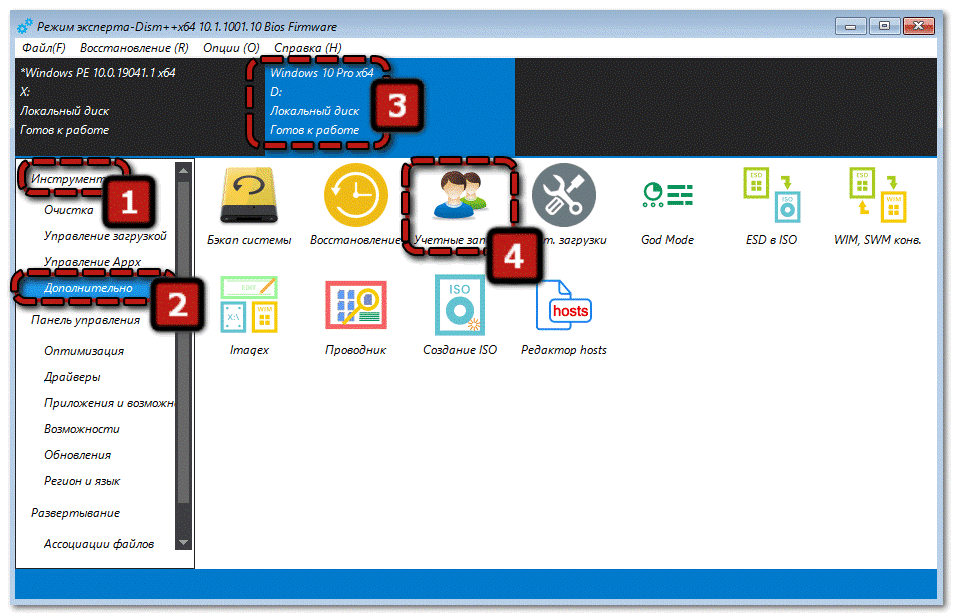Click the sidebar scrollbar thumb
Image resolution: width=954 pixels, height=616 pixels.
tap(183, 342)
